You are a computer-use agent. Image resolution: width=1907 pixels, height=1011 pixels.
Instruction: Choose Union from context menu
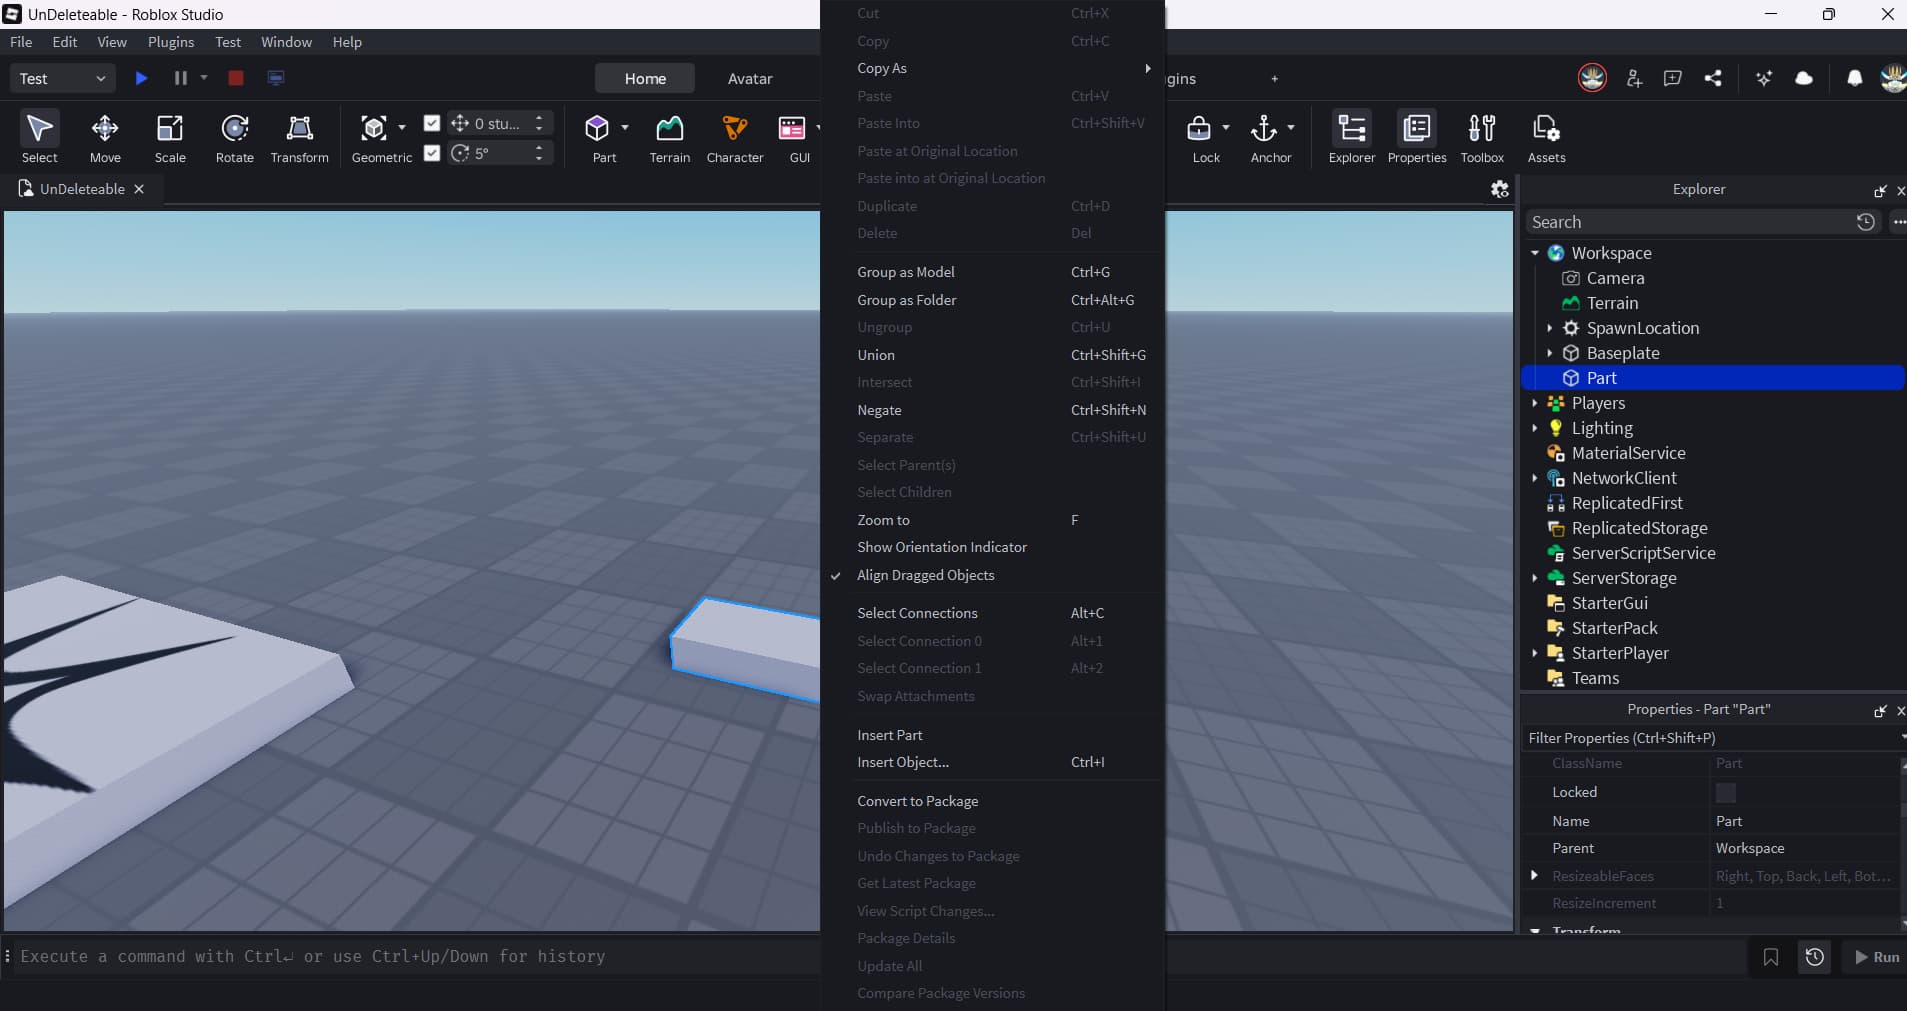(x=875, y=355)
